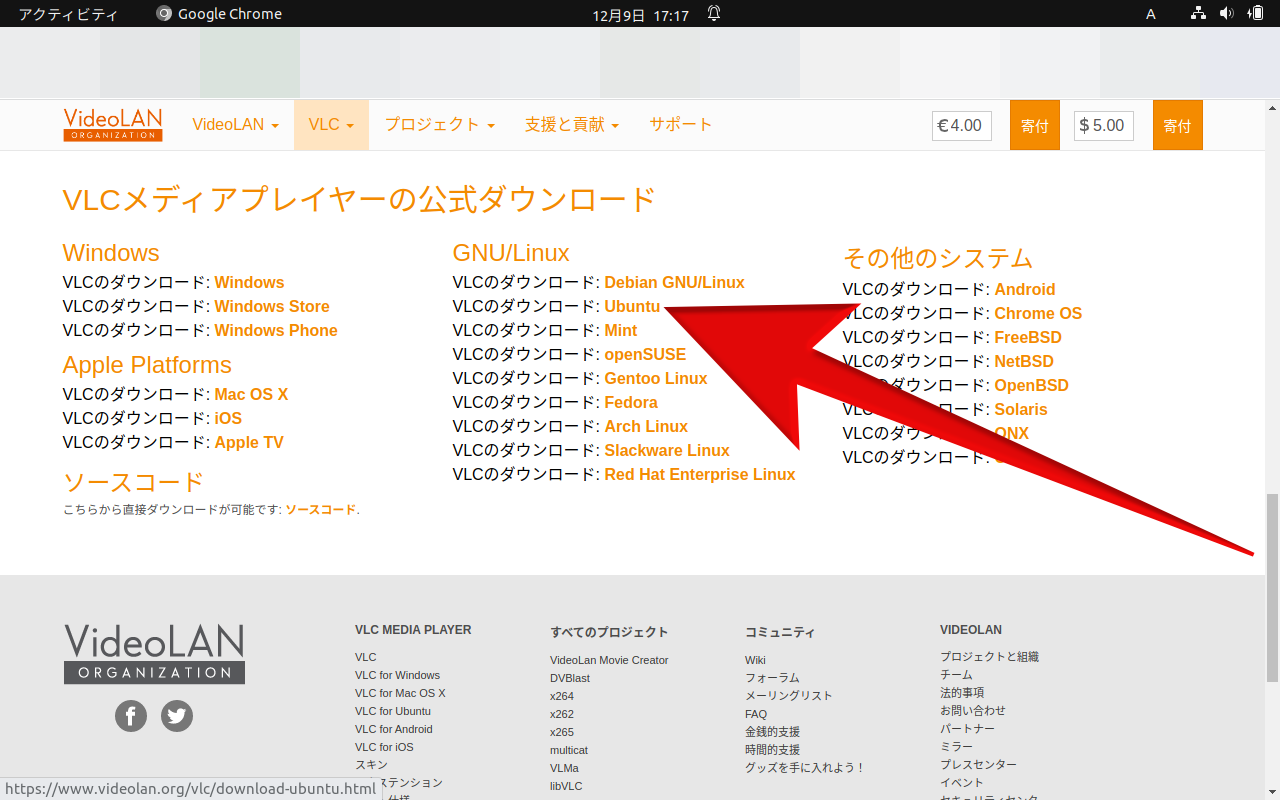Select サポート in the navigation bar
Screen dimensions: 1280x800
coord(681,124)
